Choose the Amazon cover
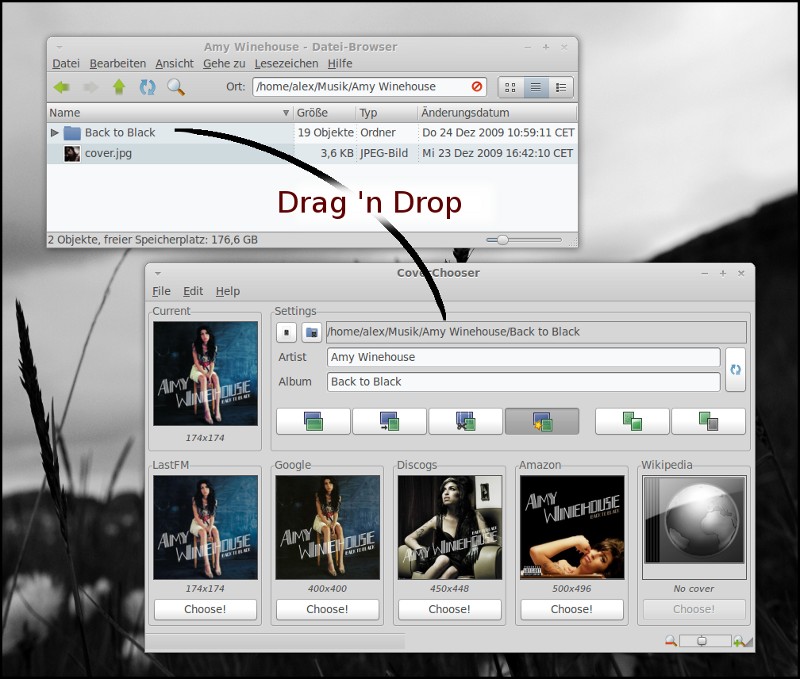The height and width of the screenshot is (679, 800). pos(572,609)
